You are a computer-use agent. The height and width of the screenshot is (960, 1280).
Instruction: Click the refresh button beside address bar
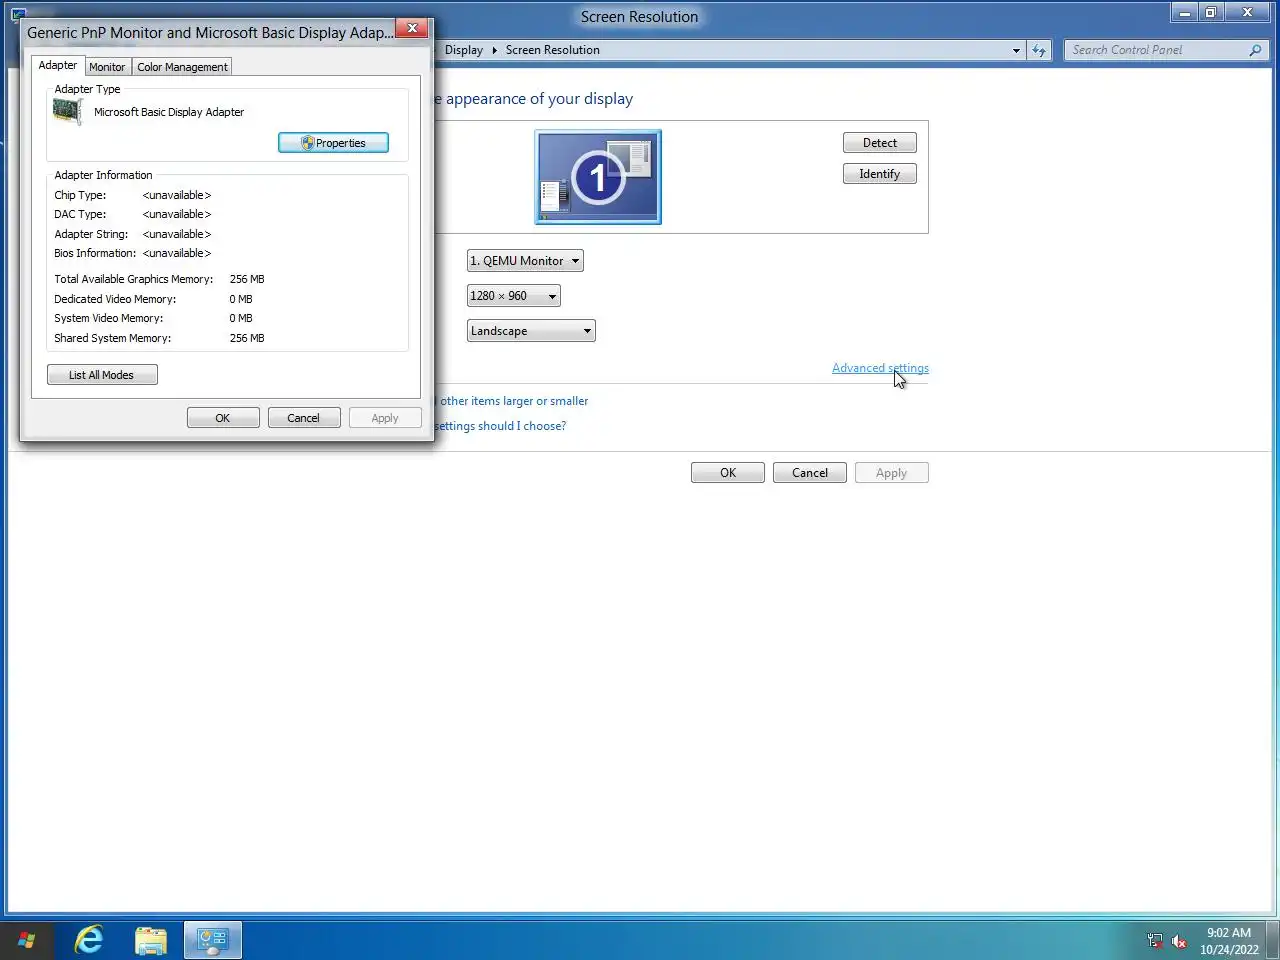click(1039, 50)
